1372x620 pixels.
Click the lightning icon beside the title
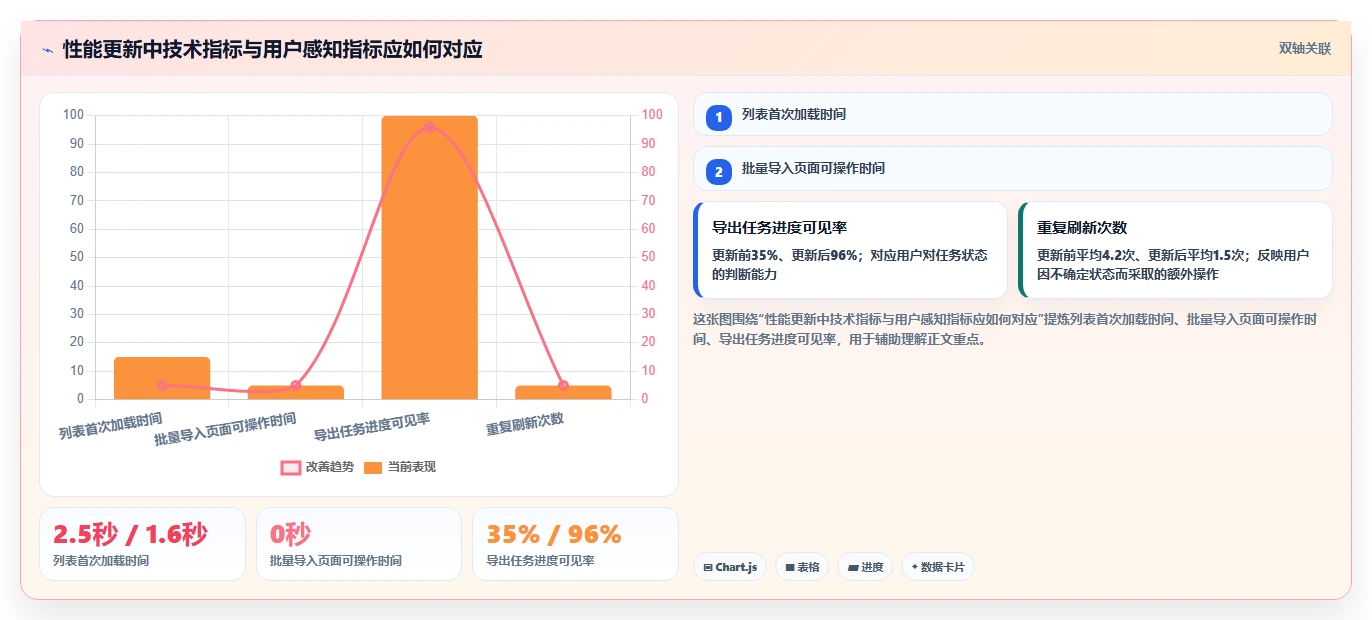click(x=47, y=50)
